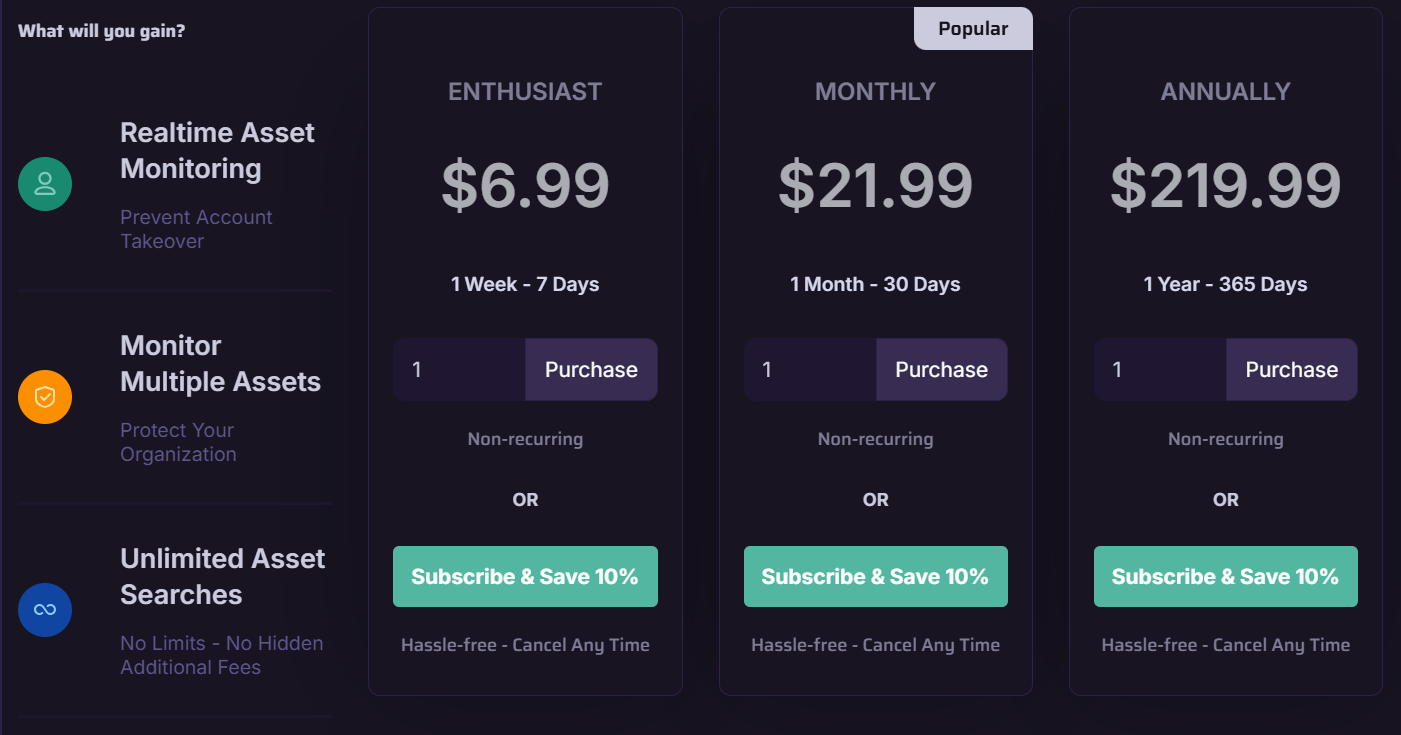Click the $219.99 Annually price

pos(1225,186)
